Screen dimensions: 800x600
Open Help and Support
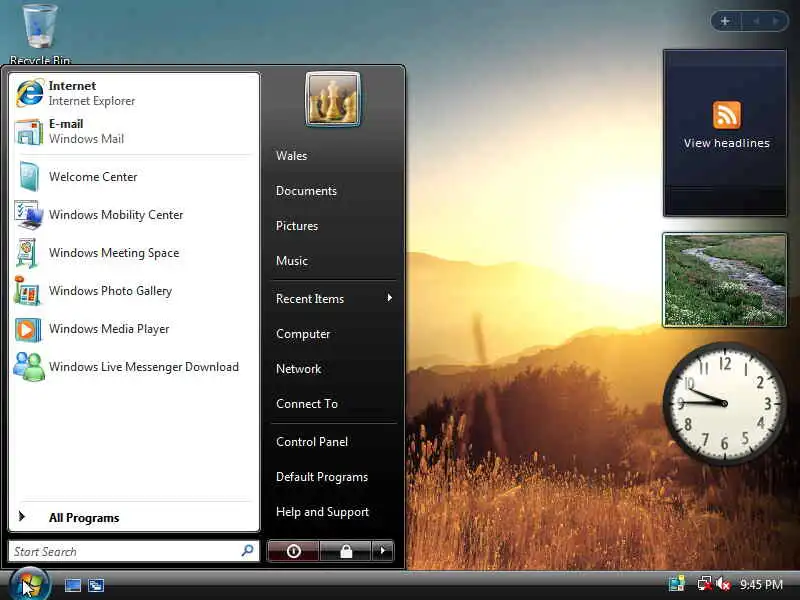click(322, 512)
